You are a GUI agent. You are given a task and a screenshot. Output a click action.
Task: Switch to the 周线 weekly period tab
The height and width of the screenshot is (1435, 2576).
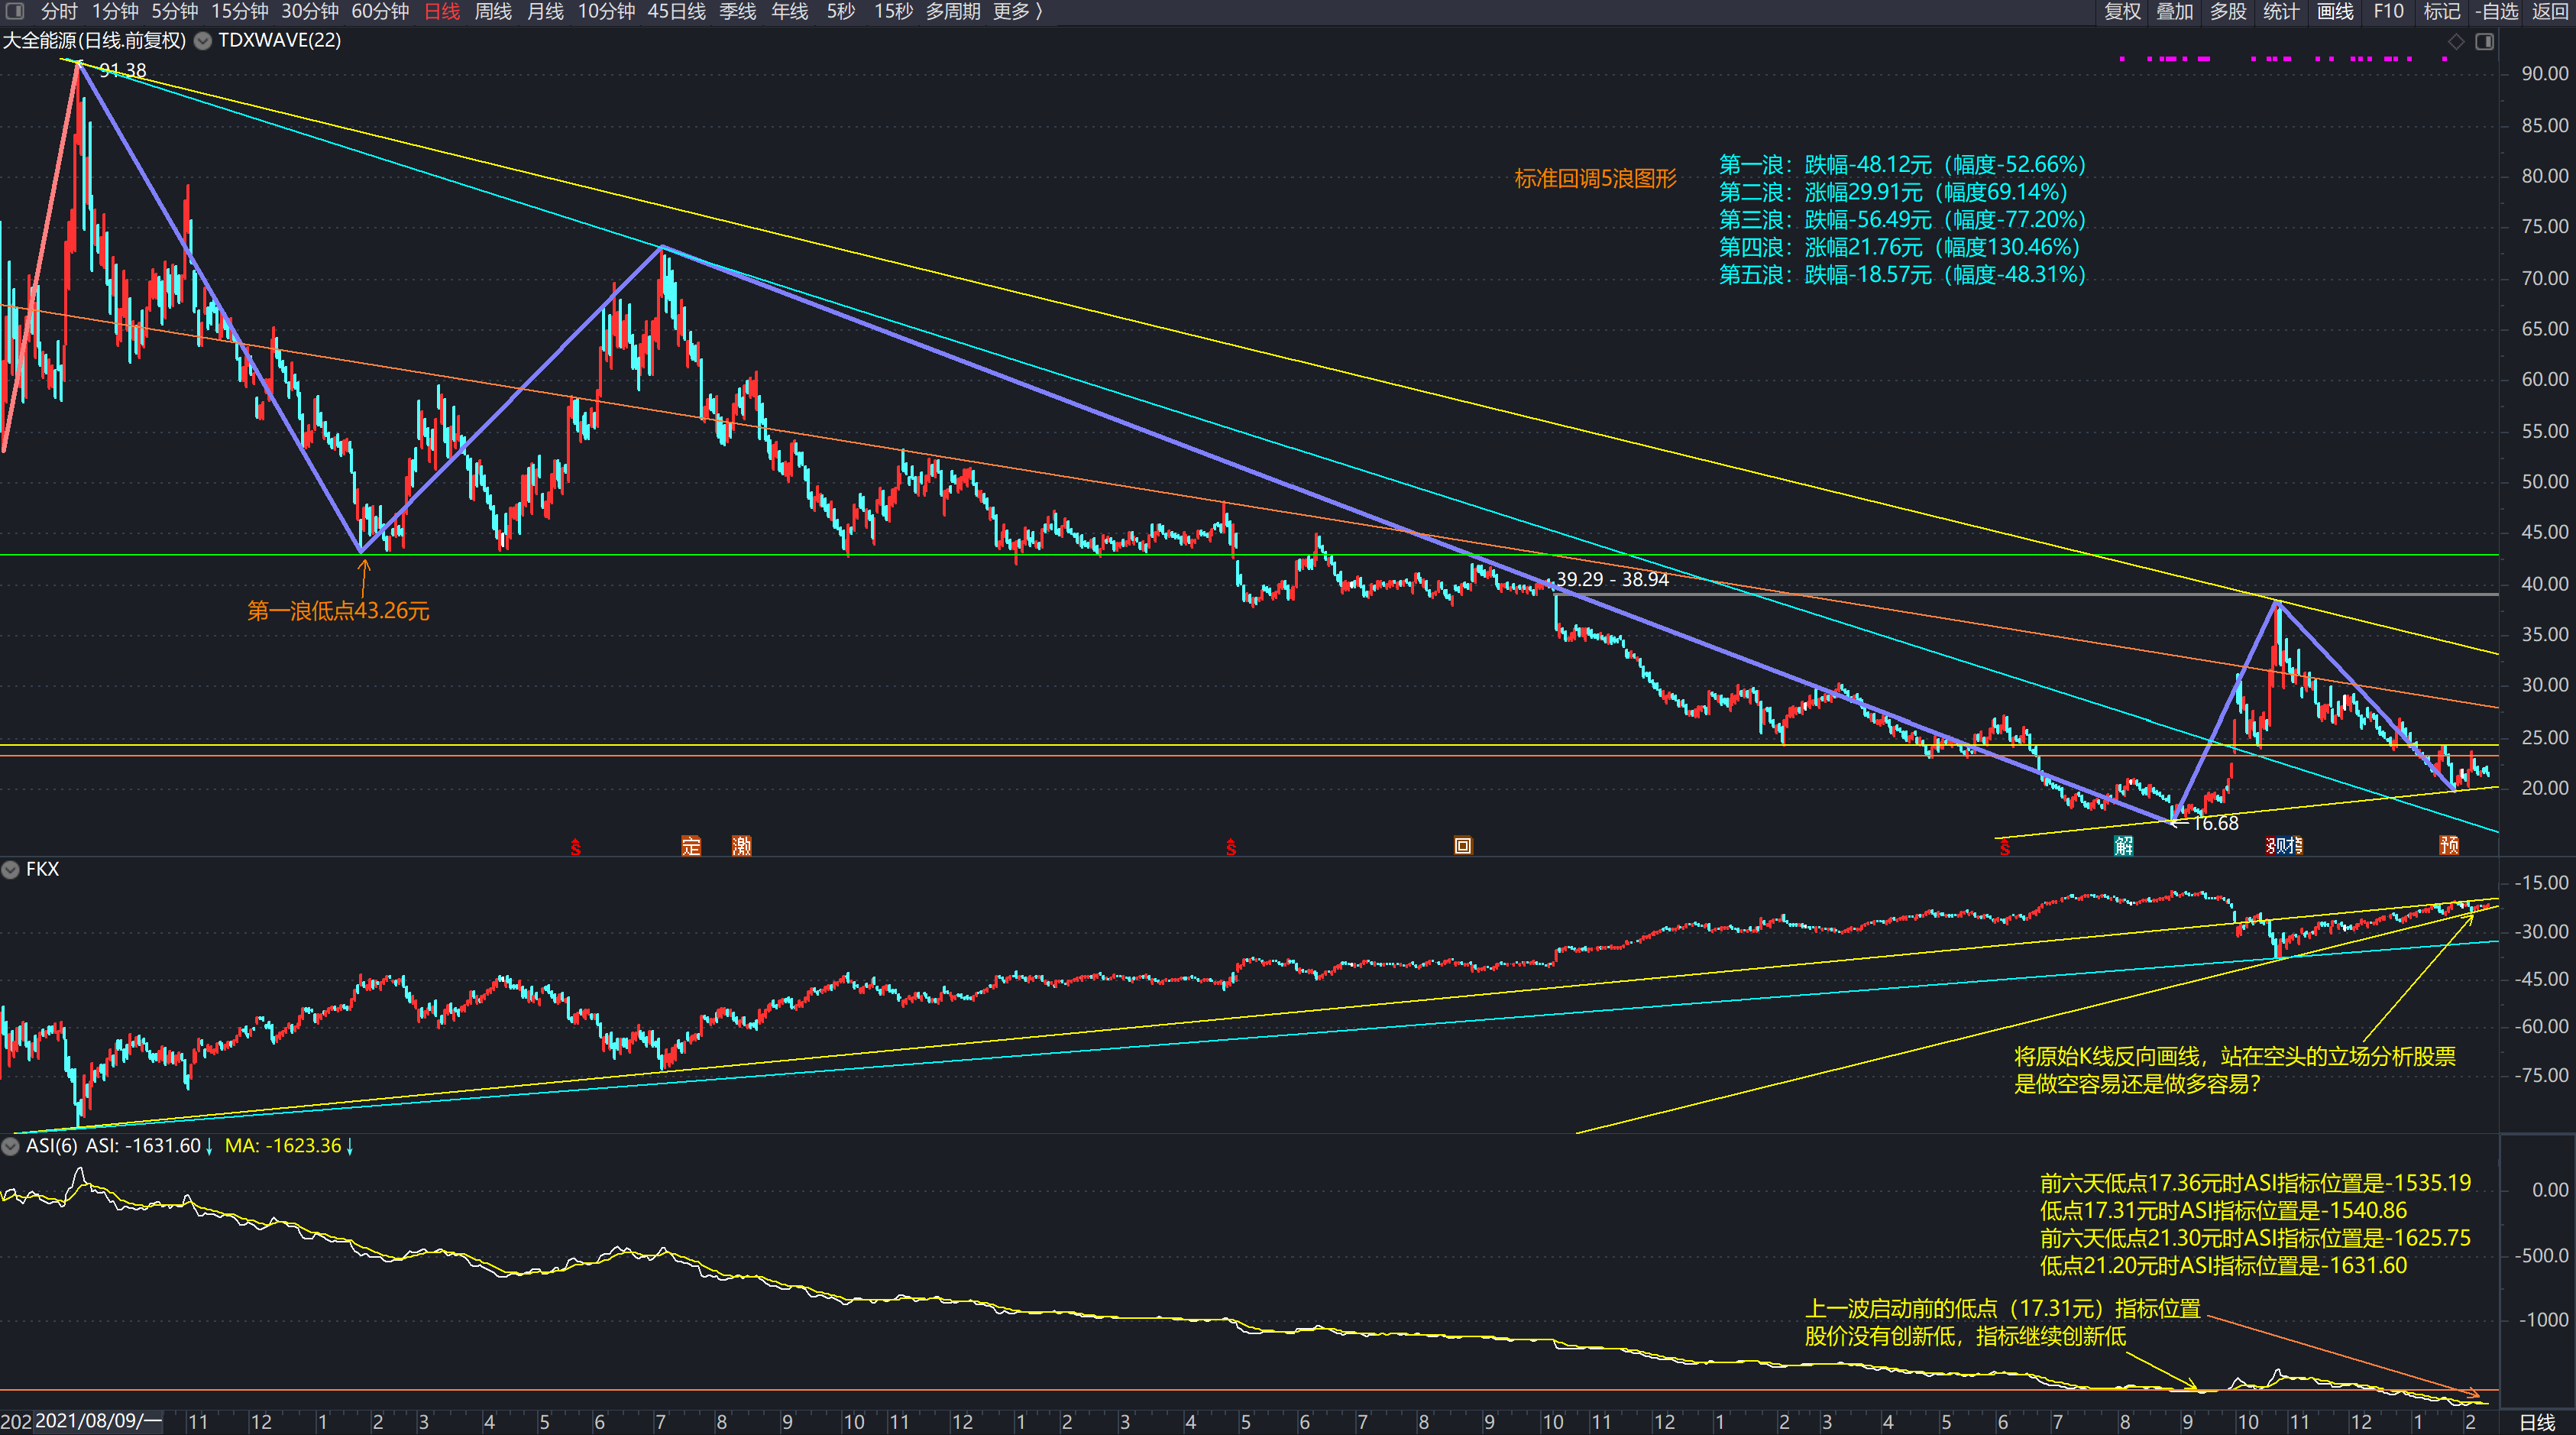[x=492, y=11]
